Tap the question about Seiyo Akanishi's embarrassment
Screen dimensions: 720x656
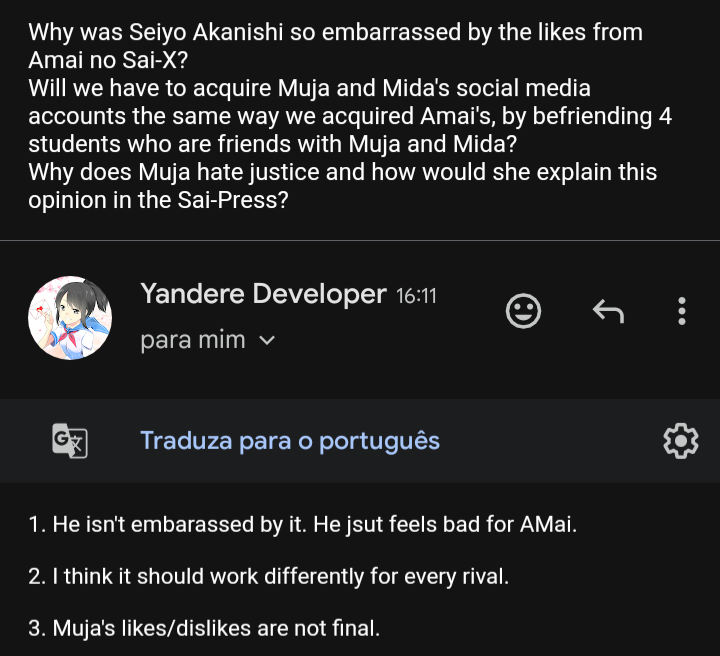pos(335,33)
